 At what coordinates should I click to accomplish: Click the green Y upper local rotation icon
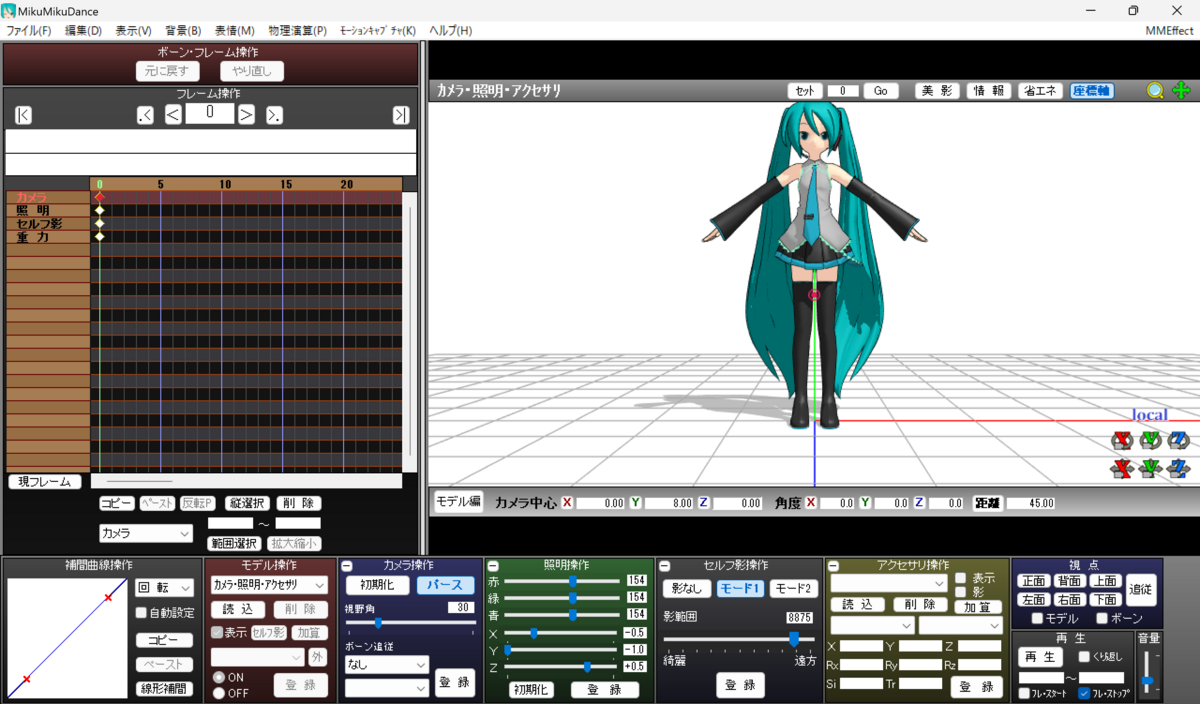[x=1150, y=440]
